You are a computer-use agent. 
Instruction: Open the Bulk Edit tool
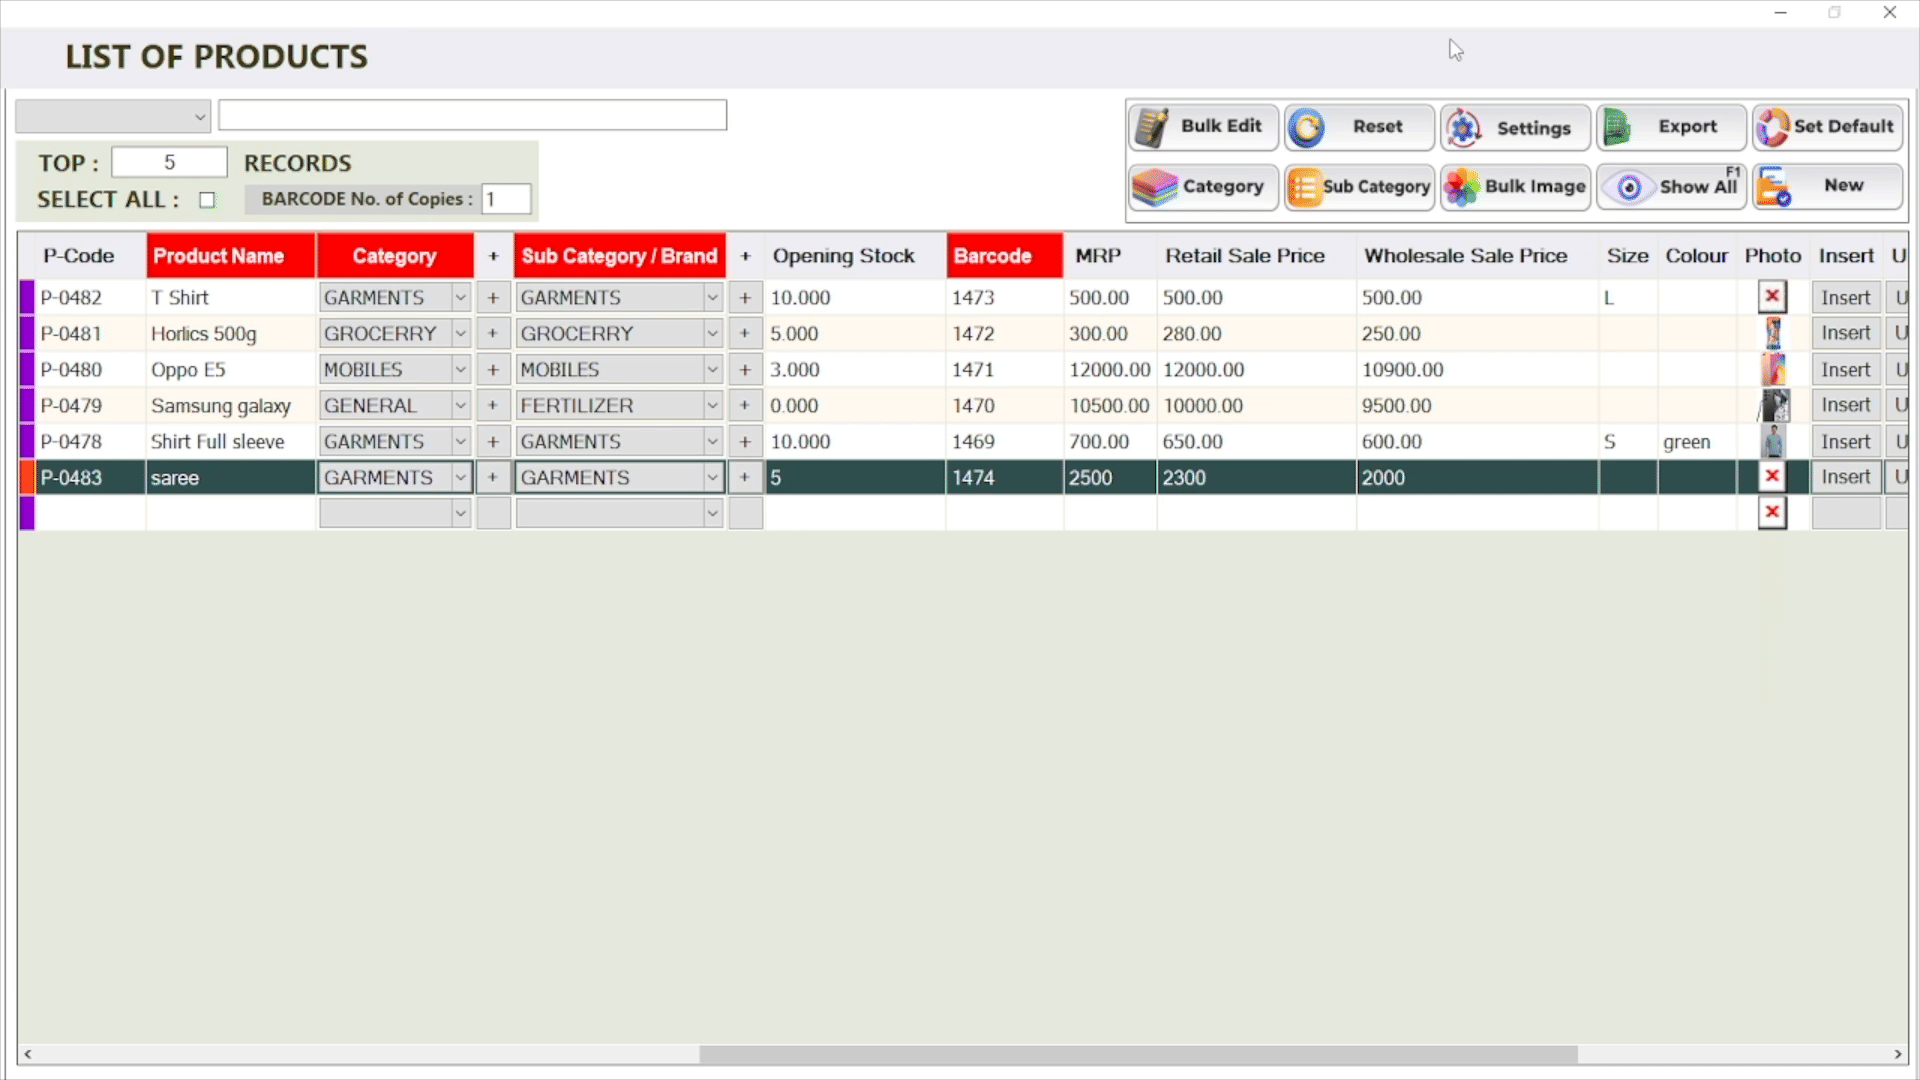click(x=1203, y=127)
